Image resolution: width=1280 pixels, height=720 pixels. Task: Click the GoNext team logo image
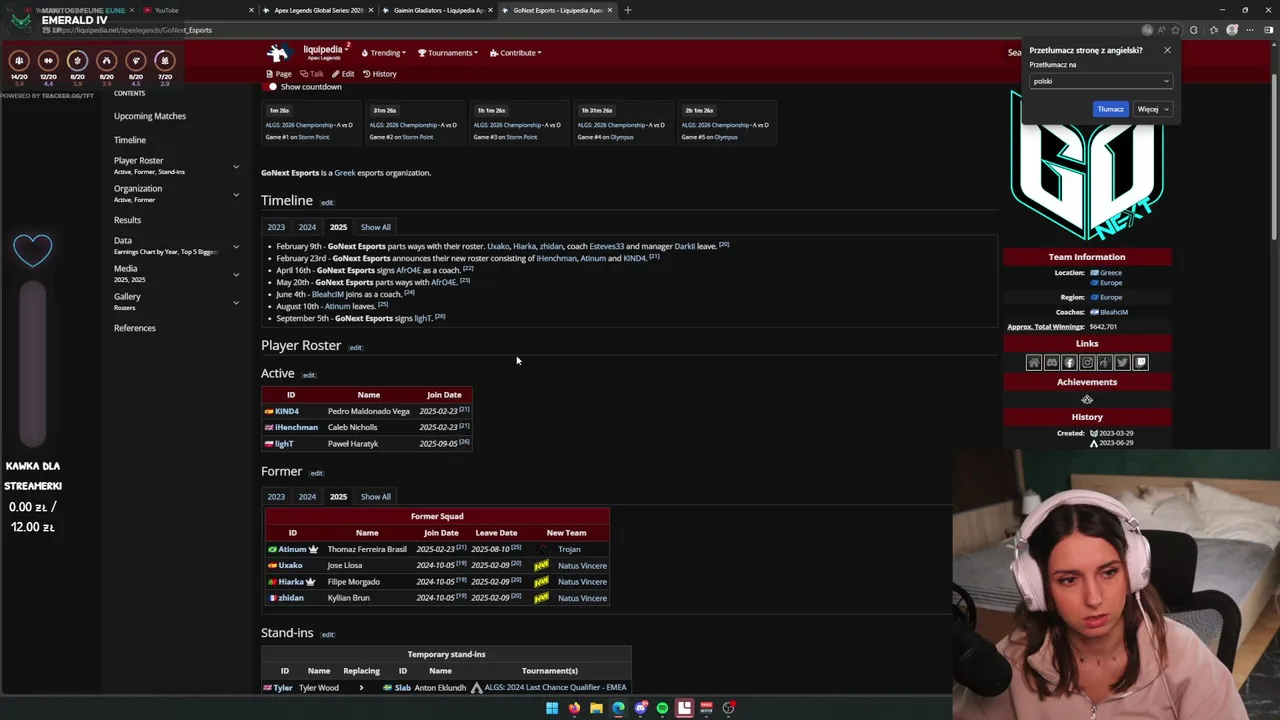pyautogui.click(x=1087, y=165)
